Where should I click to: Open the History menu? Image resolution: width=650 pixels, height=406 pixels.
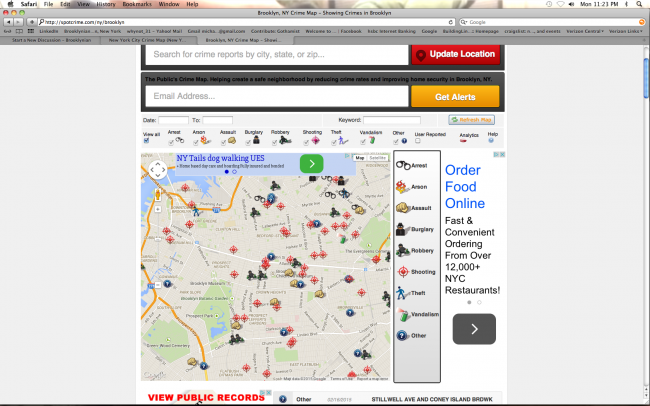(106, 4)
